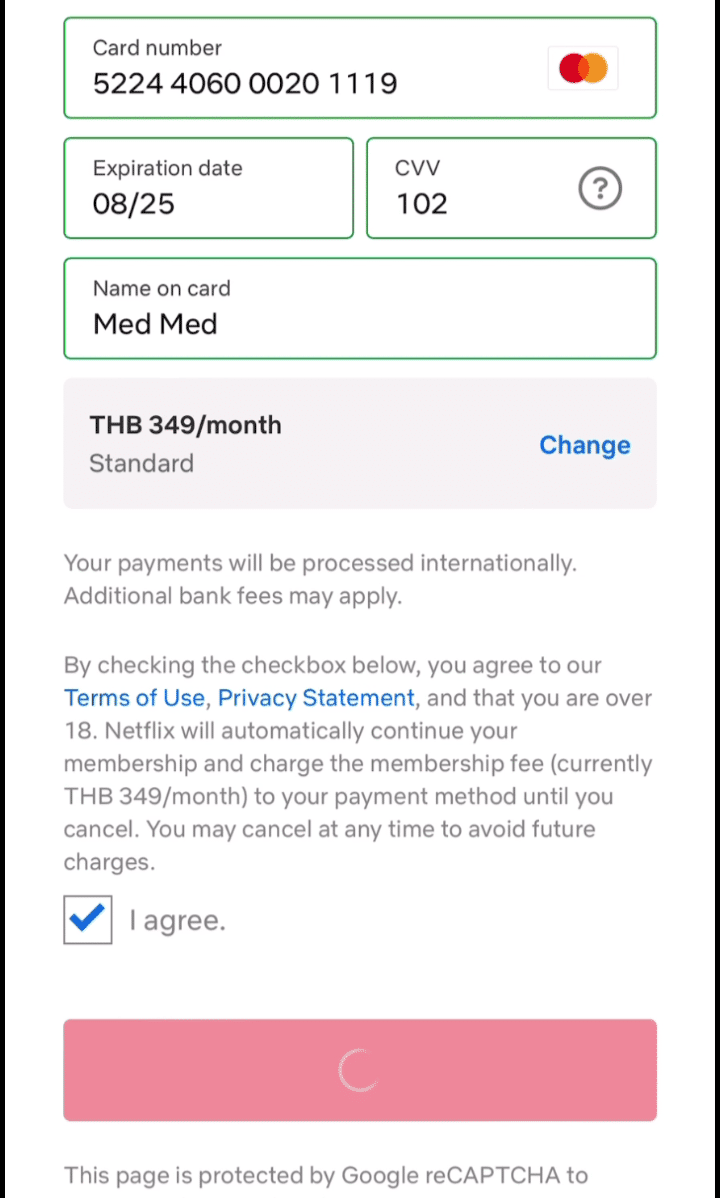720x1198 pixels.
Task: Click the CVV help question mark icon
Action: point(600,188)
